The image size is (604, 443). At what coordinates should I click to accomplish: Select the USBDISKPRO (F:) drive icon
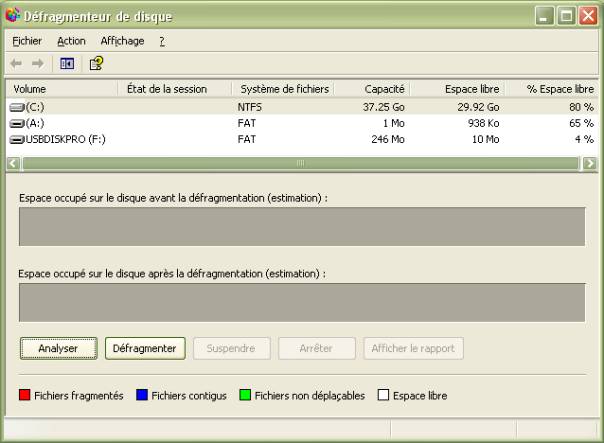tap(17, 139)
